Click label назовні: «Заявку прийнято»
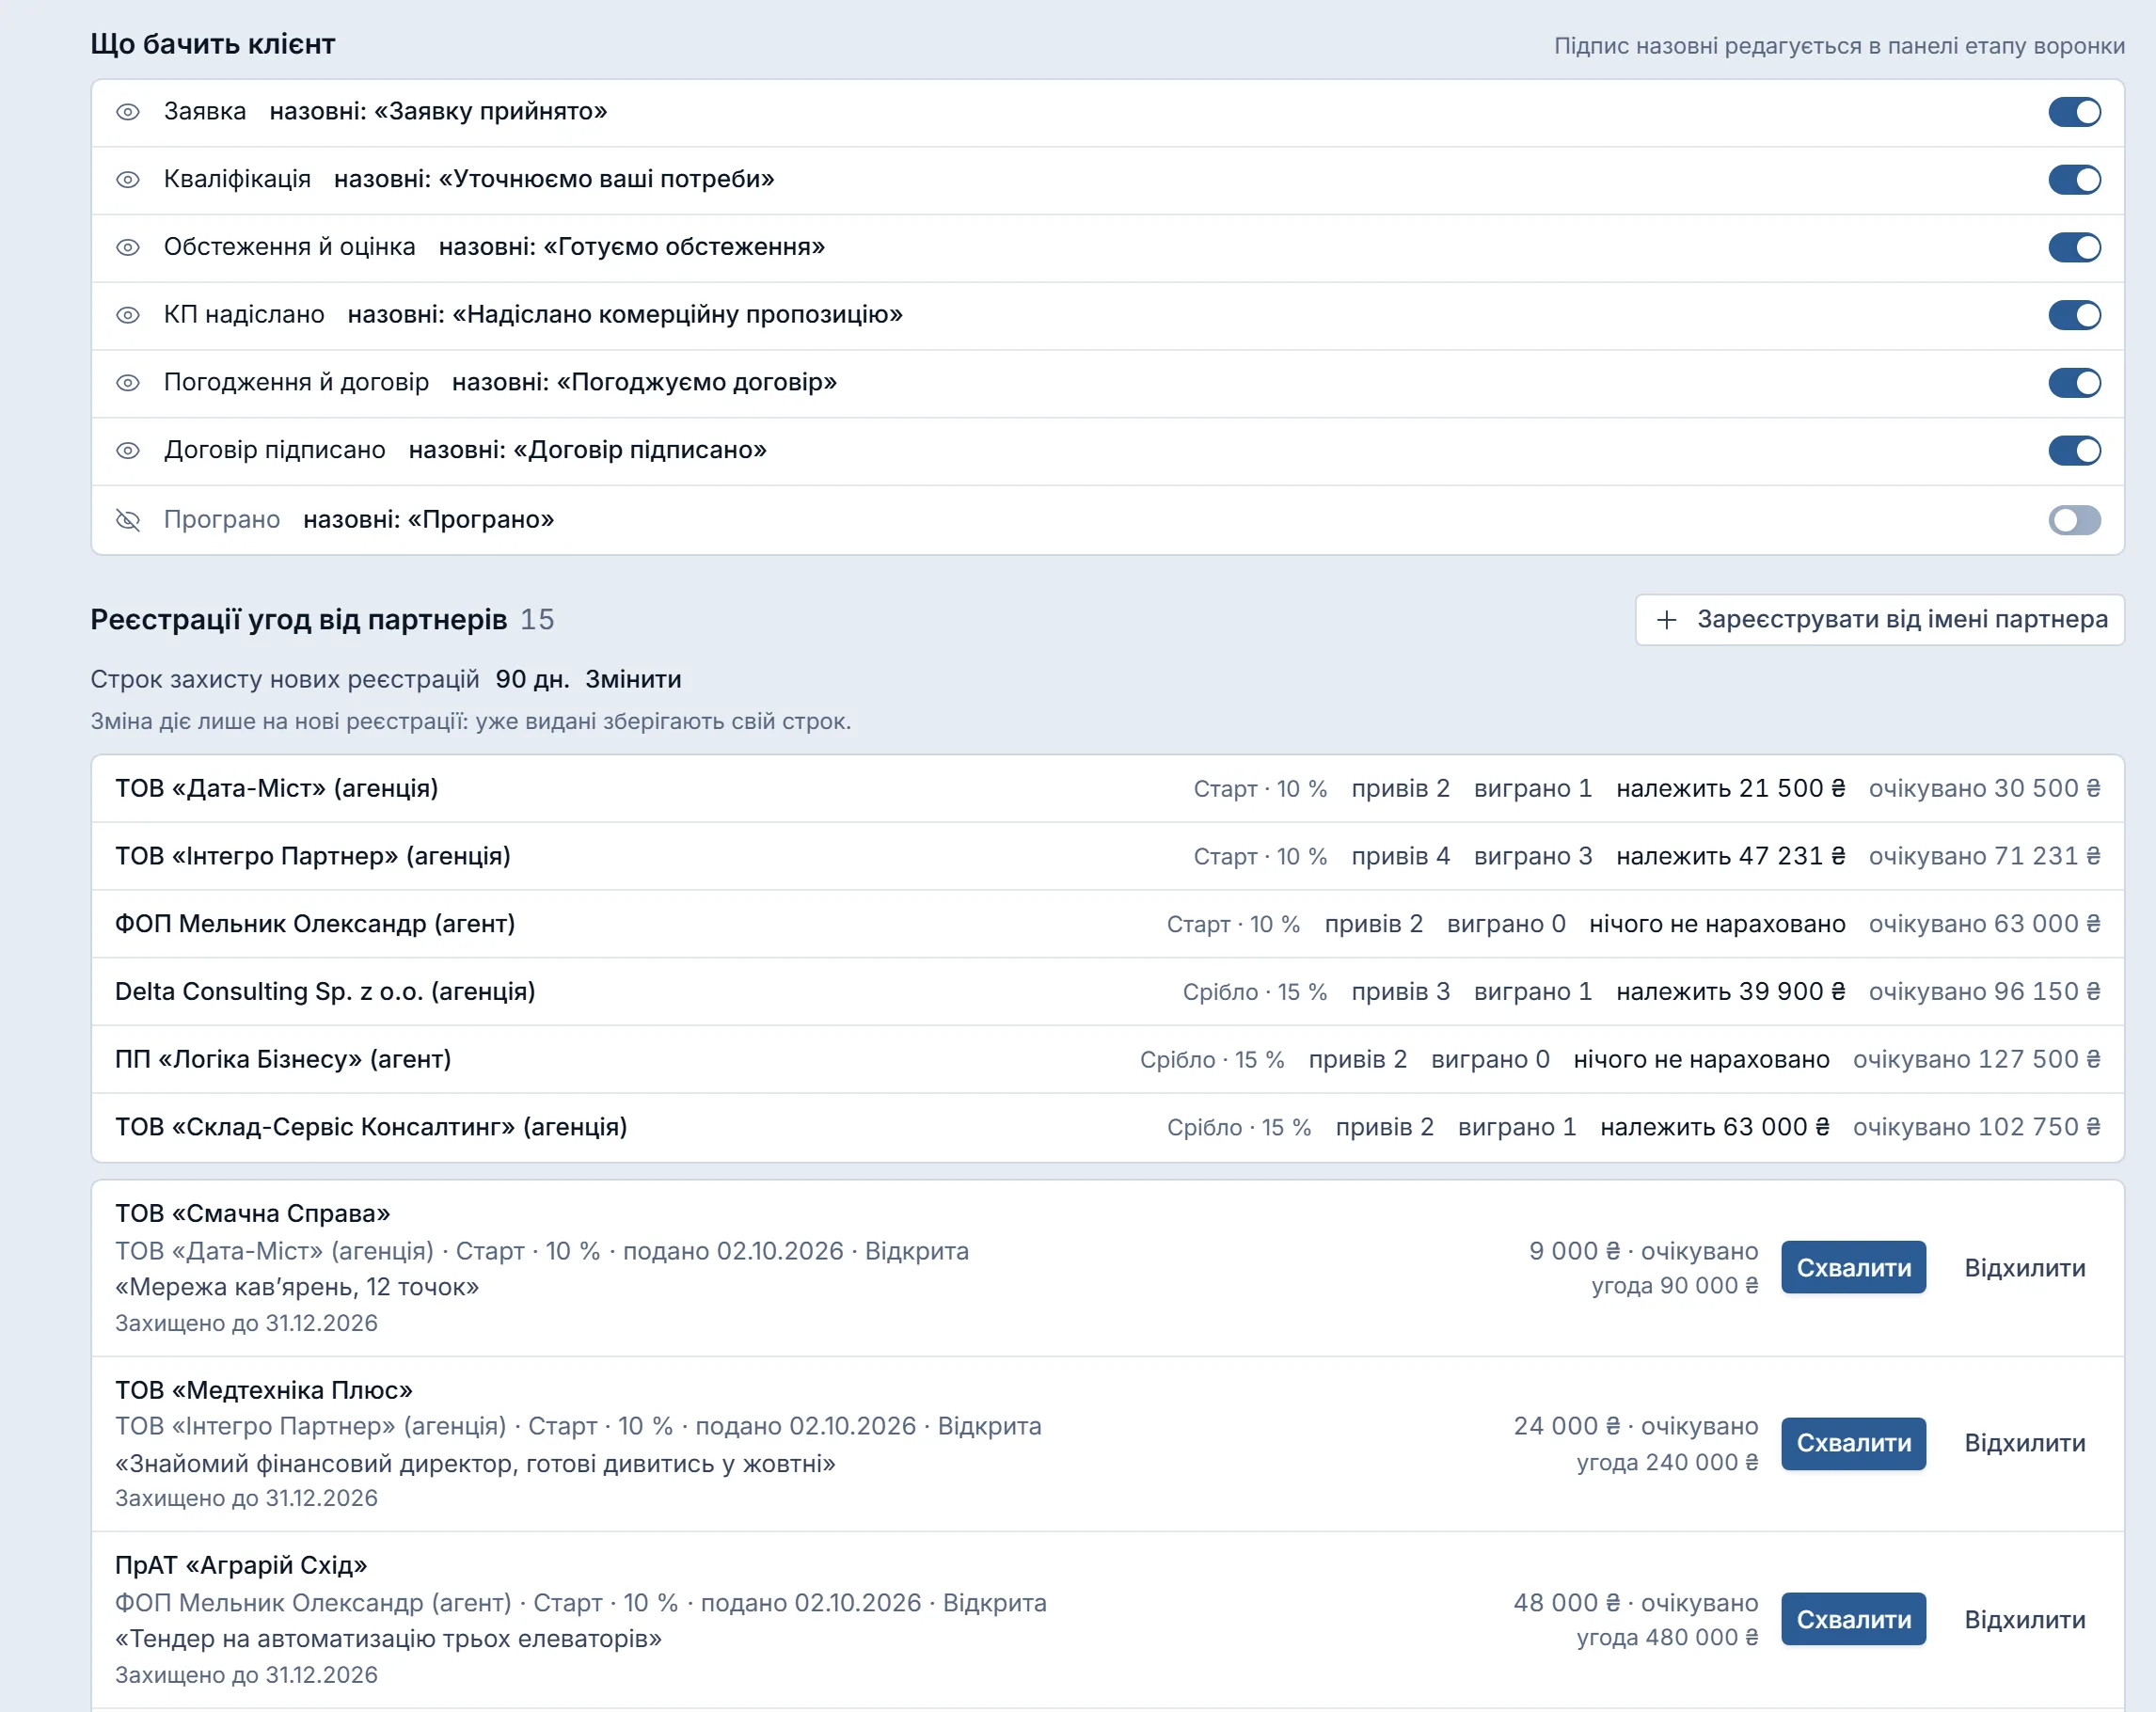 (x=438, y=111)
